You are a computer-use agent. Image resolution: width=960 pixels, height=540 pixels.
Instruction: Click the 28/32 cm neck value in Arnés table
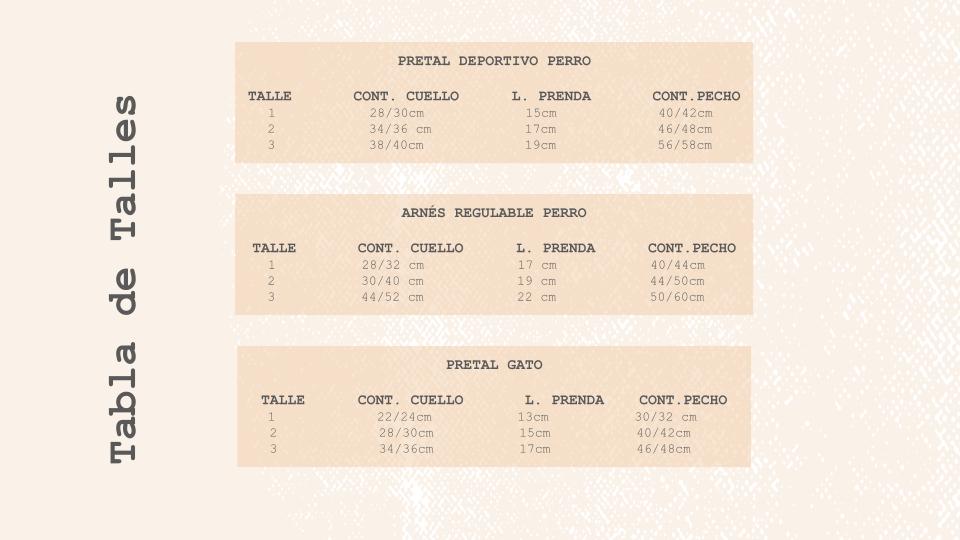392,265
